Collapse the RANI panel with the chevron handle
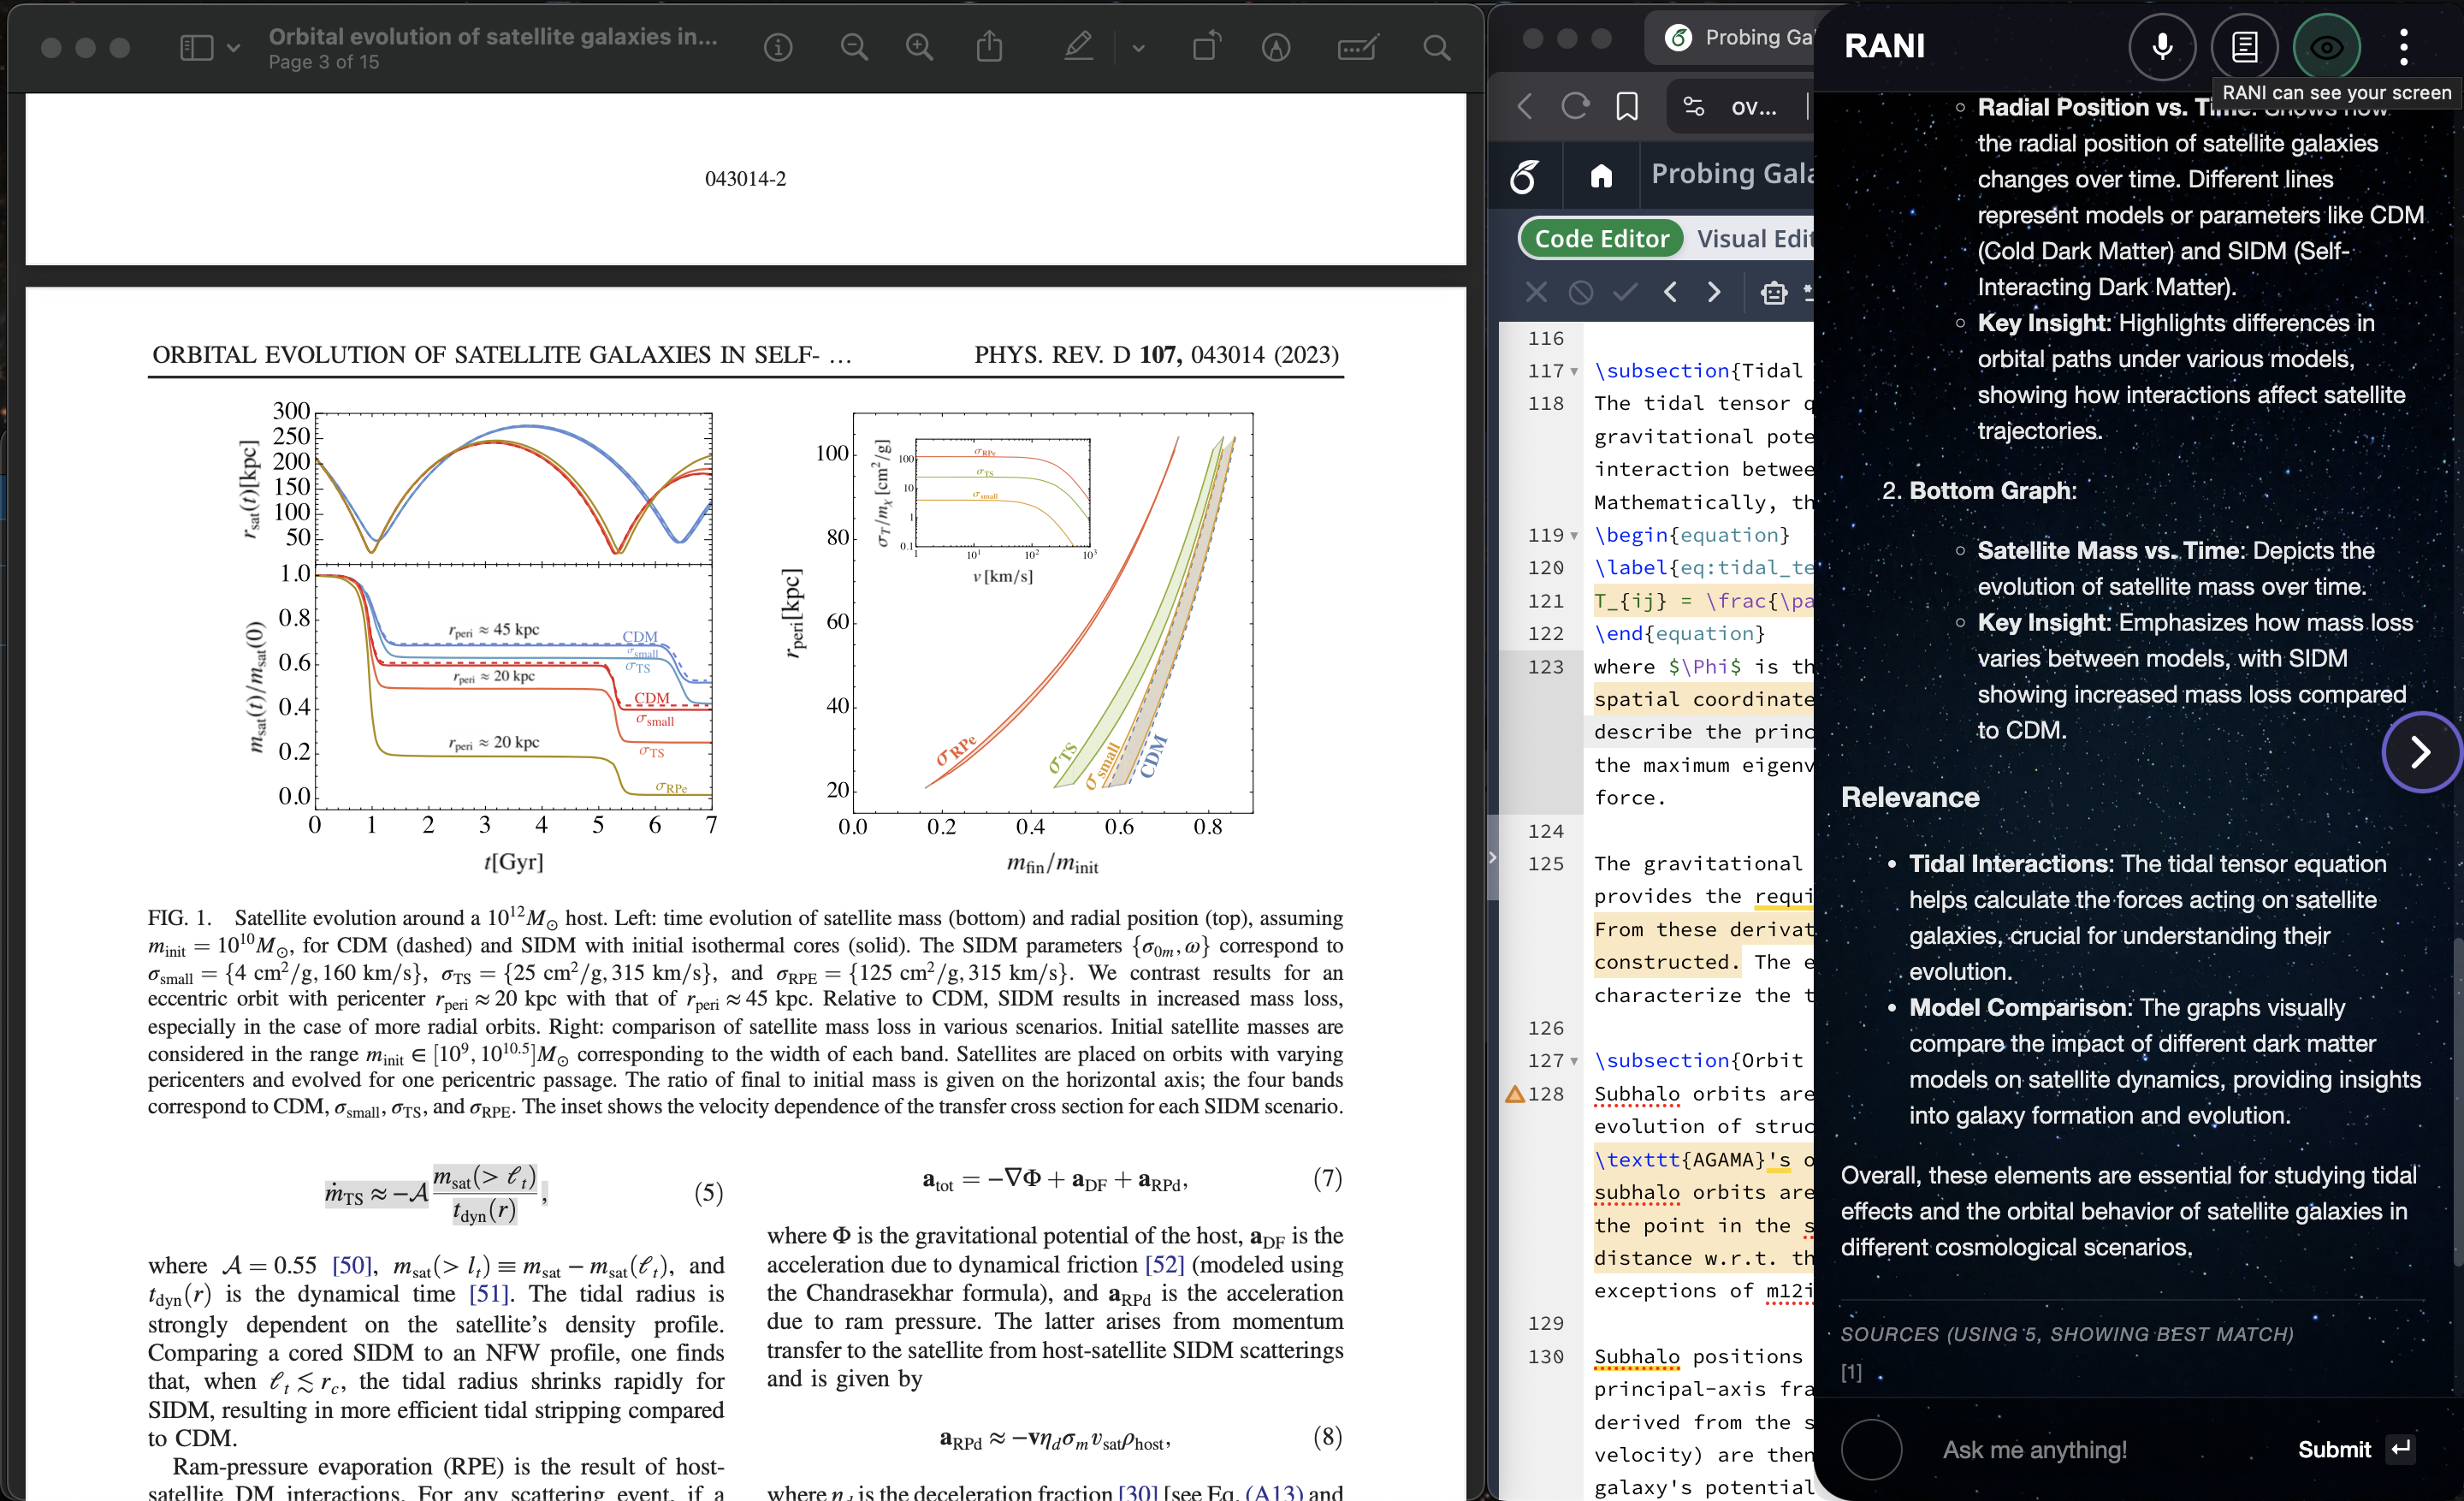The width and height of the screenshot is (2464, 1501). 2420,751
